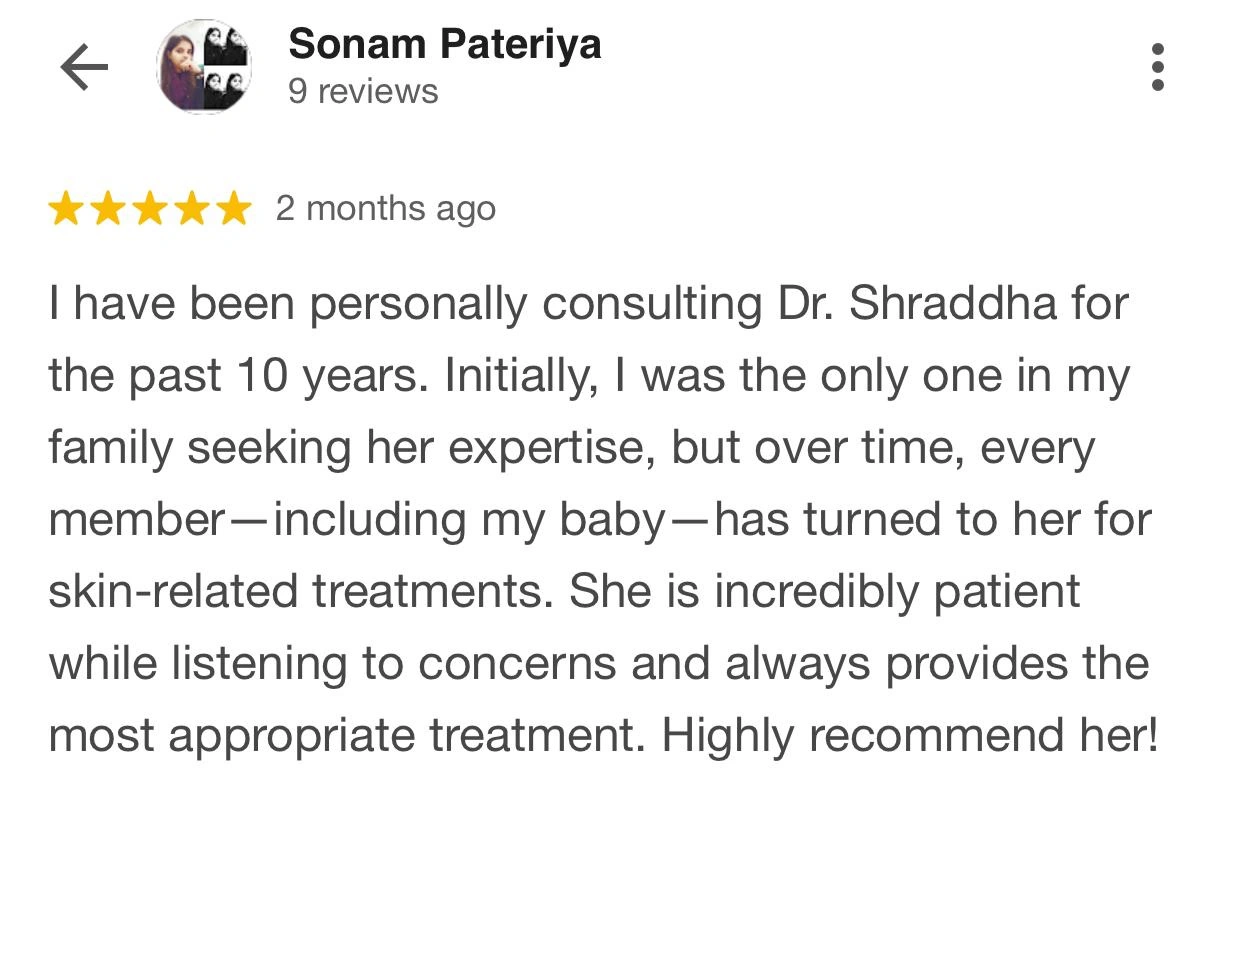Go back using the left arrow
This screenshot has height=980, width=1242.
click(84, 67)
